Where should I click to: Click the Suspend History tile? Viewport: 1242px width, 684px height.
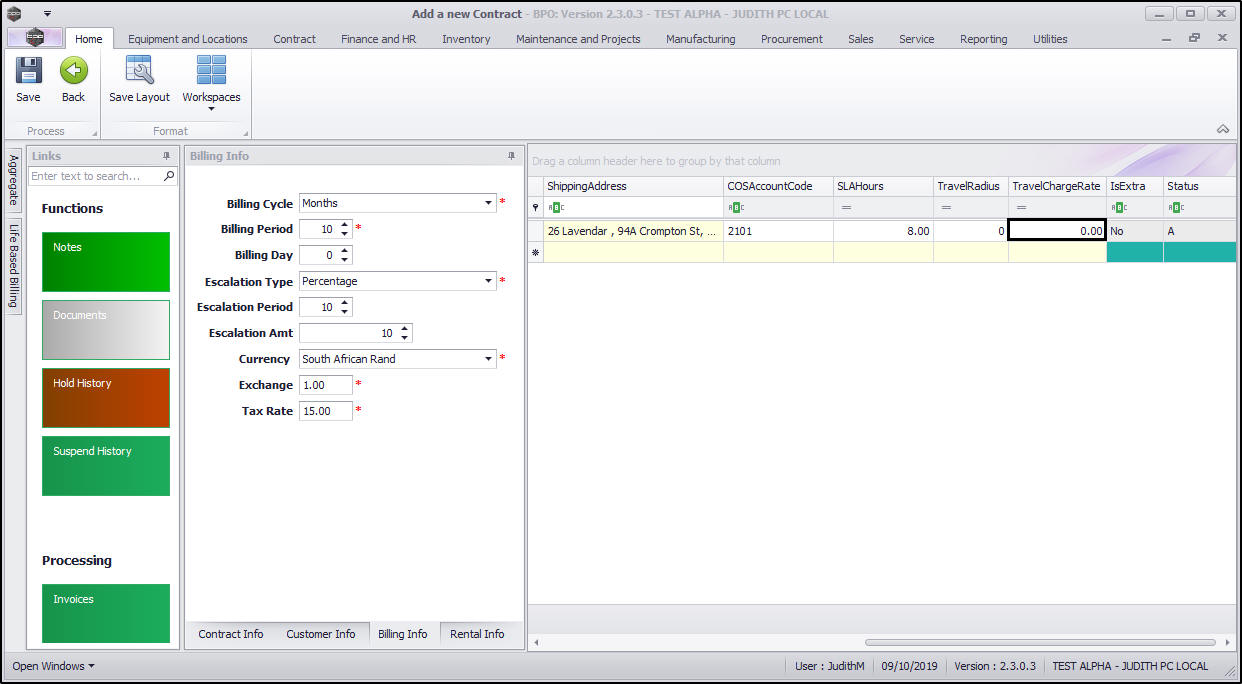[106, 466]
